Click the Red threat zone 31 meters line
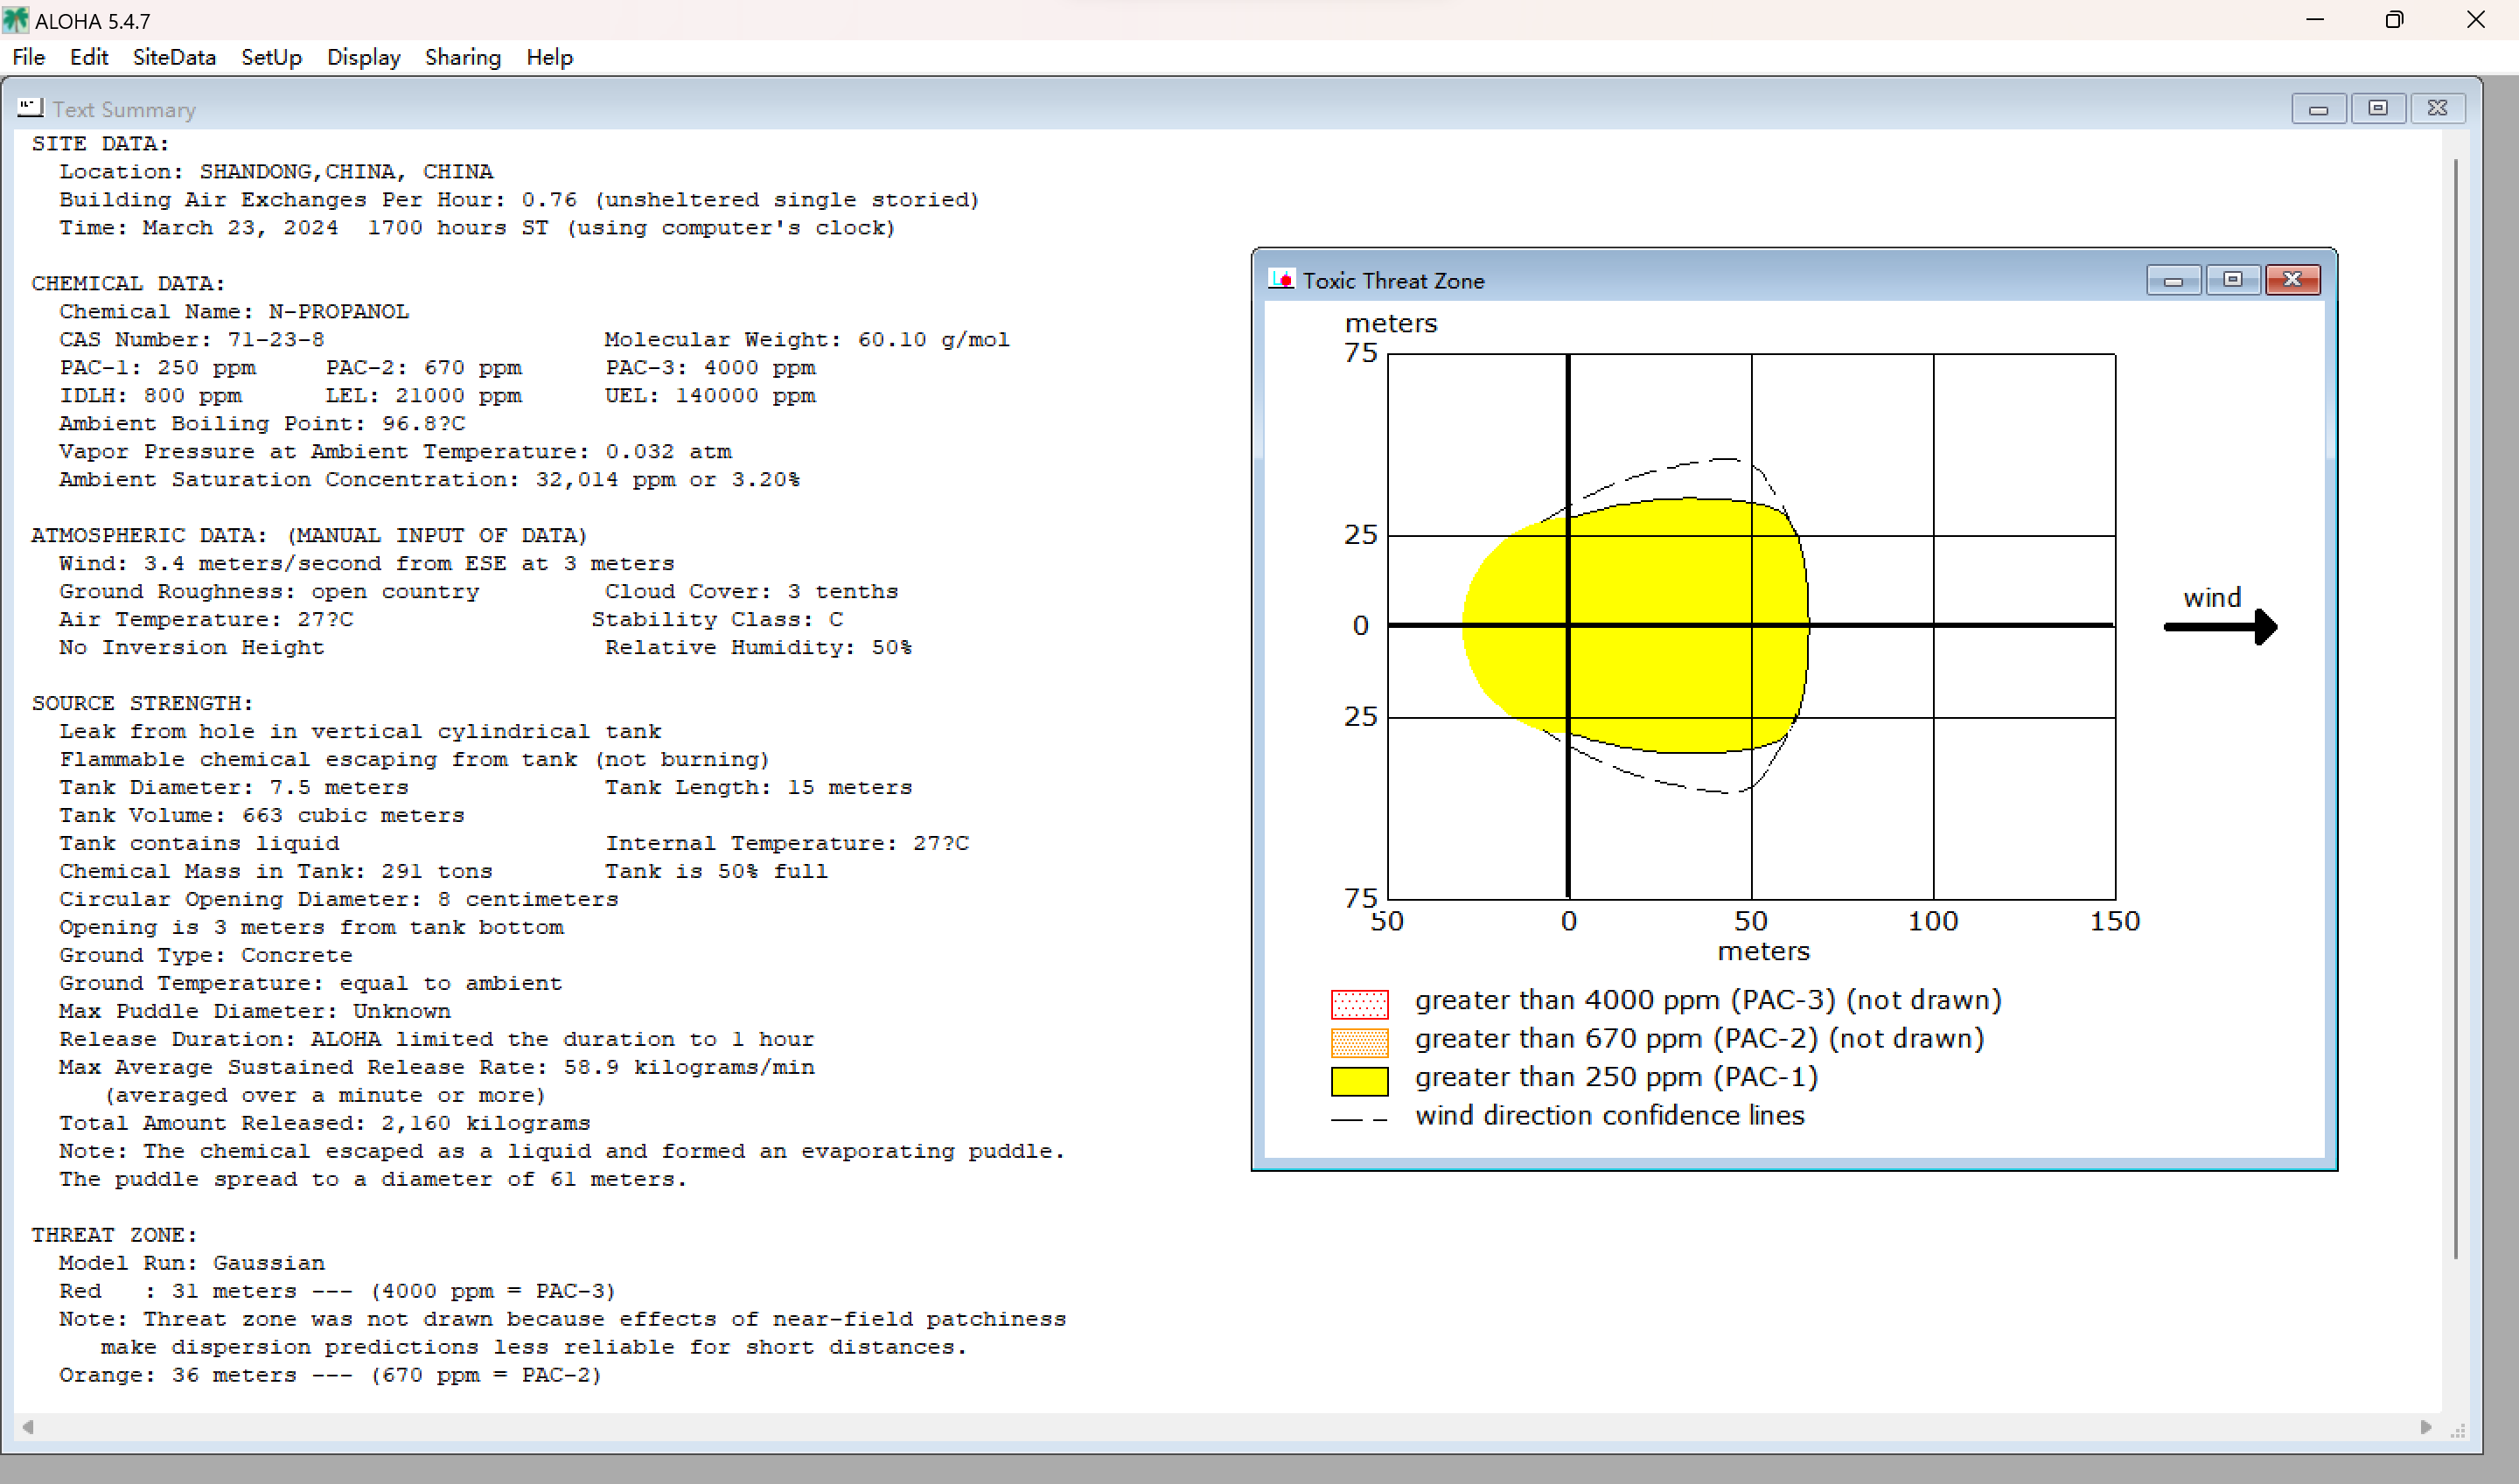2519x1484 pixels. point(337,1292)
